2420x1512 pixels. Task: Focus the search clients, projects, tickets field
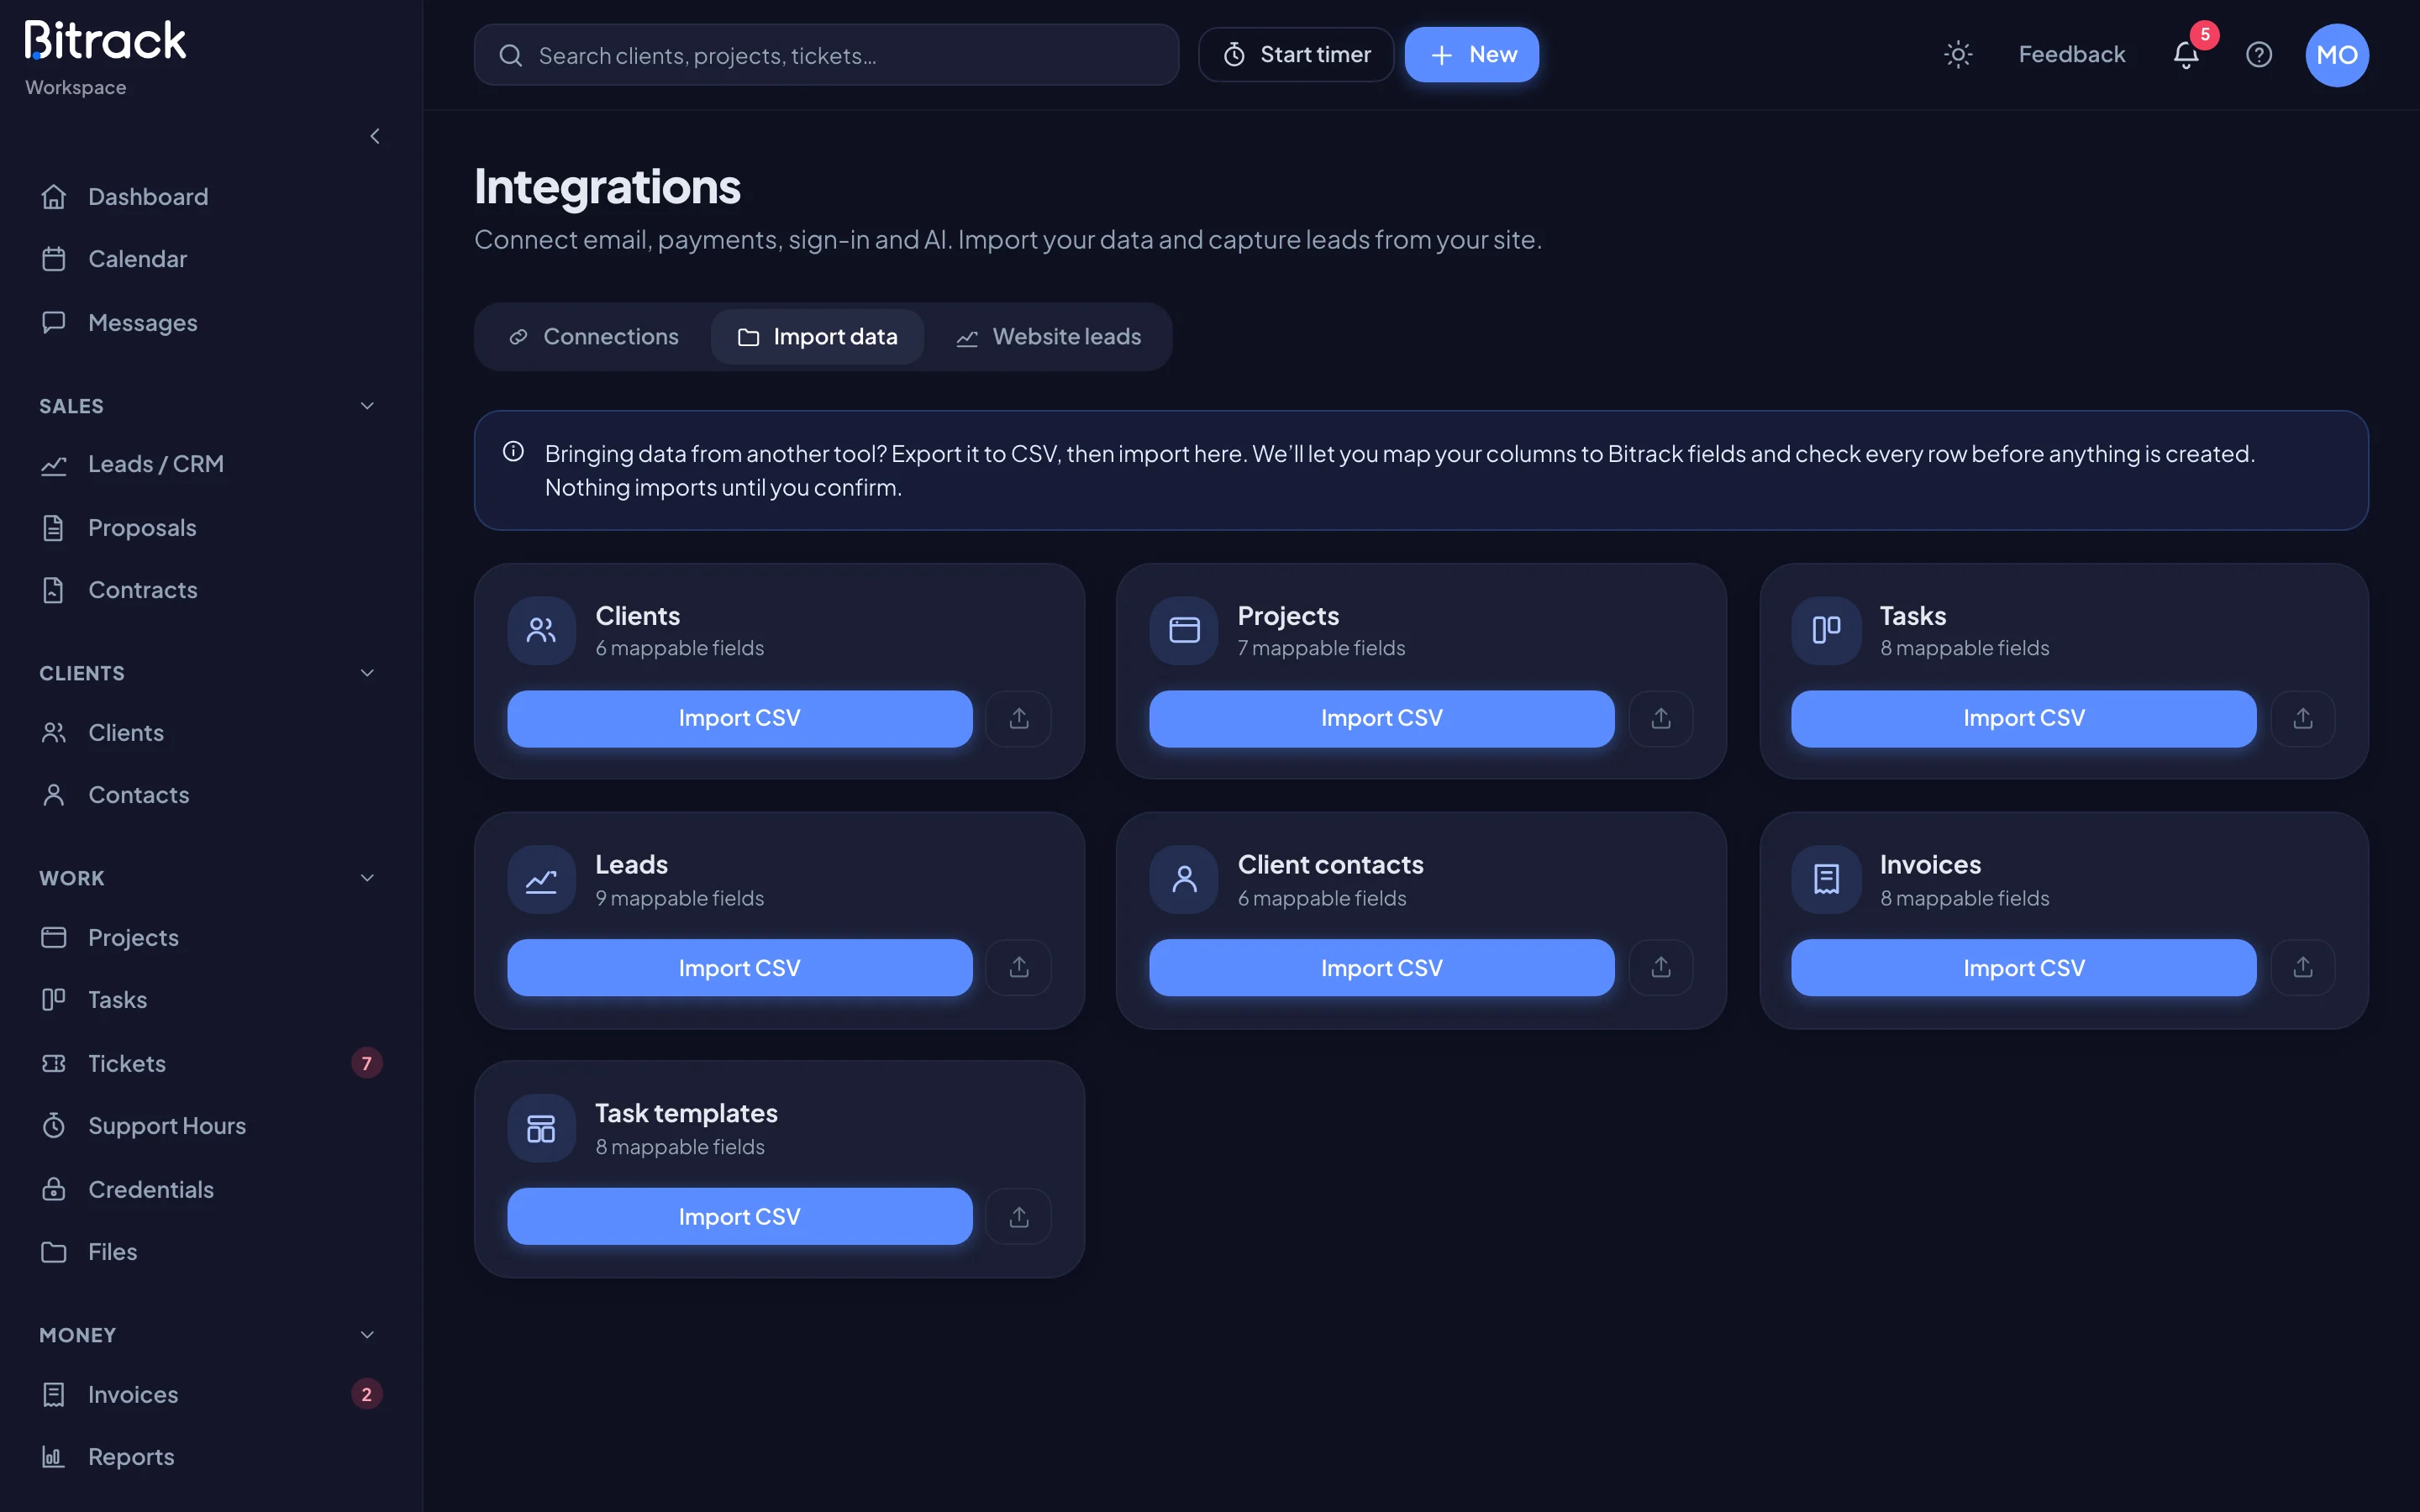click(x=826, y=55)
